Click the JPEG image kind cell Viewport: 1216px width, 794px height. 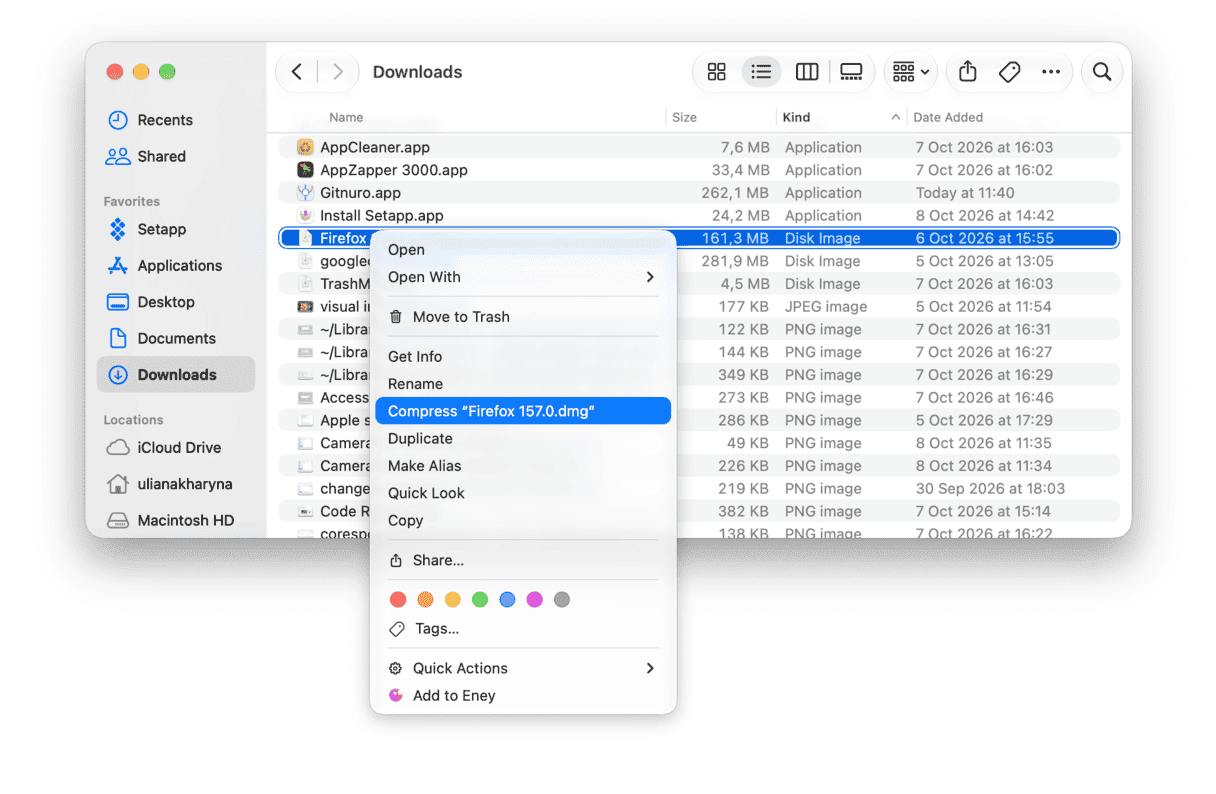826,307
